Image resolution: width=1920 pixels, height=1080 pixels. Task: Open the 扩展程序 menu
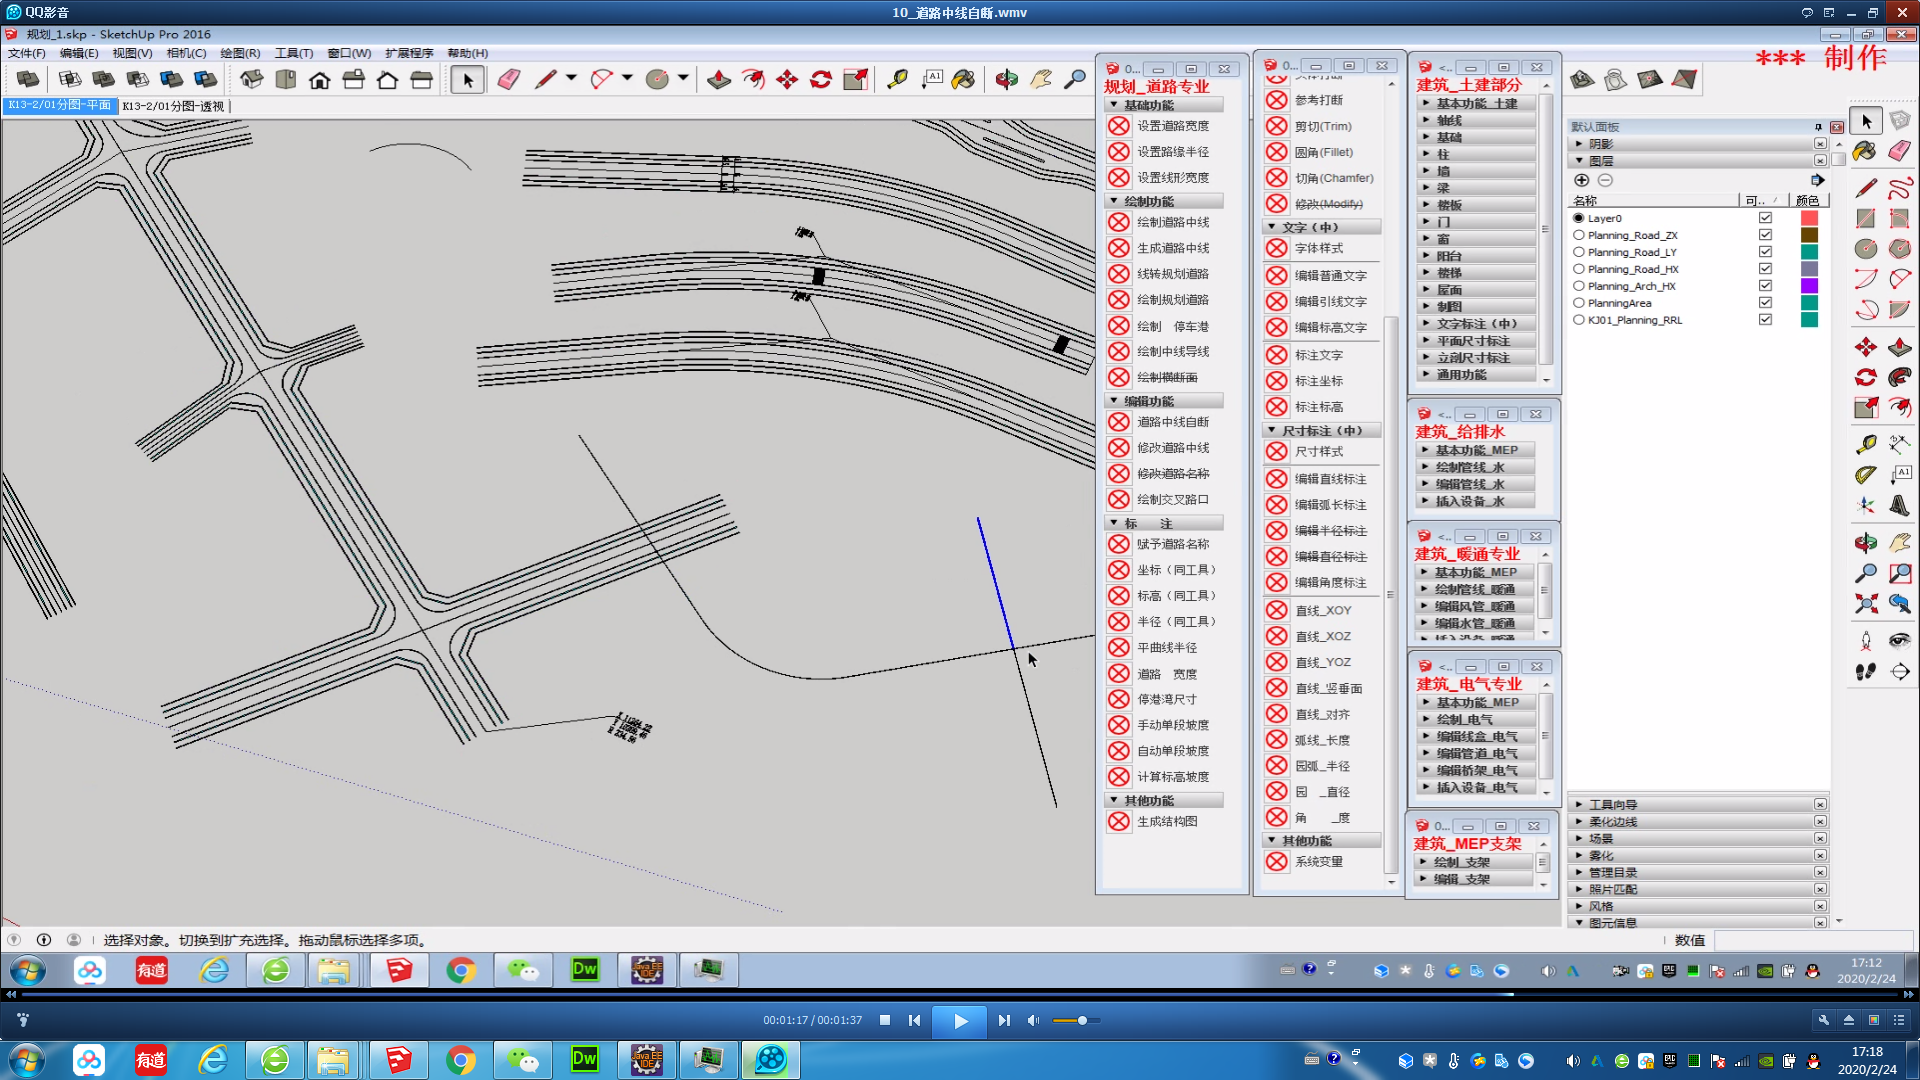(409, 53)
